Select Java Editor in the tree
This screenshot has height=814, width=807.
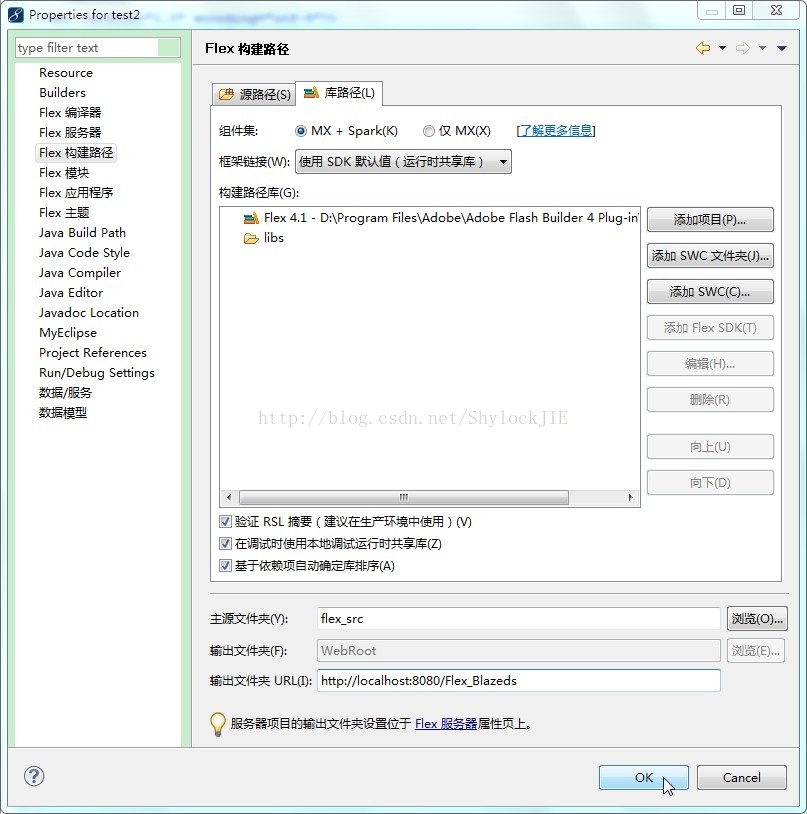coord(71,293)
